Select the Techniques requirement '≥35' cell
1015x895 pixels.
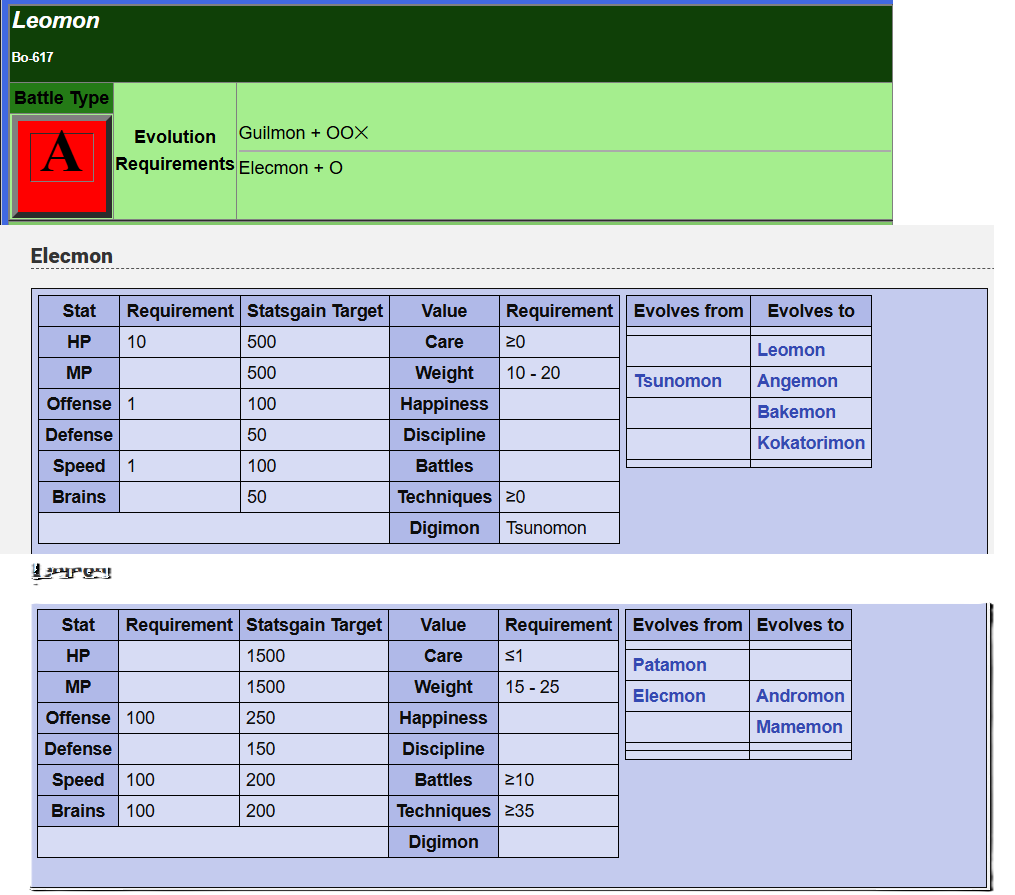[x=558, y=812]
